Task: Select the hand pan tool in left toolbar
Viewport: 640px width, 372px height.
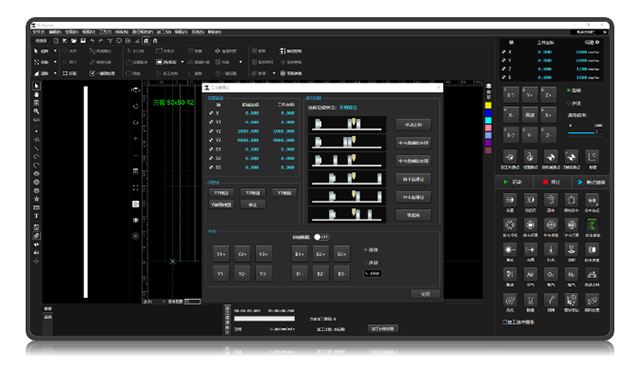Action: pos(36,94)
